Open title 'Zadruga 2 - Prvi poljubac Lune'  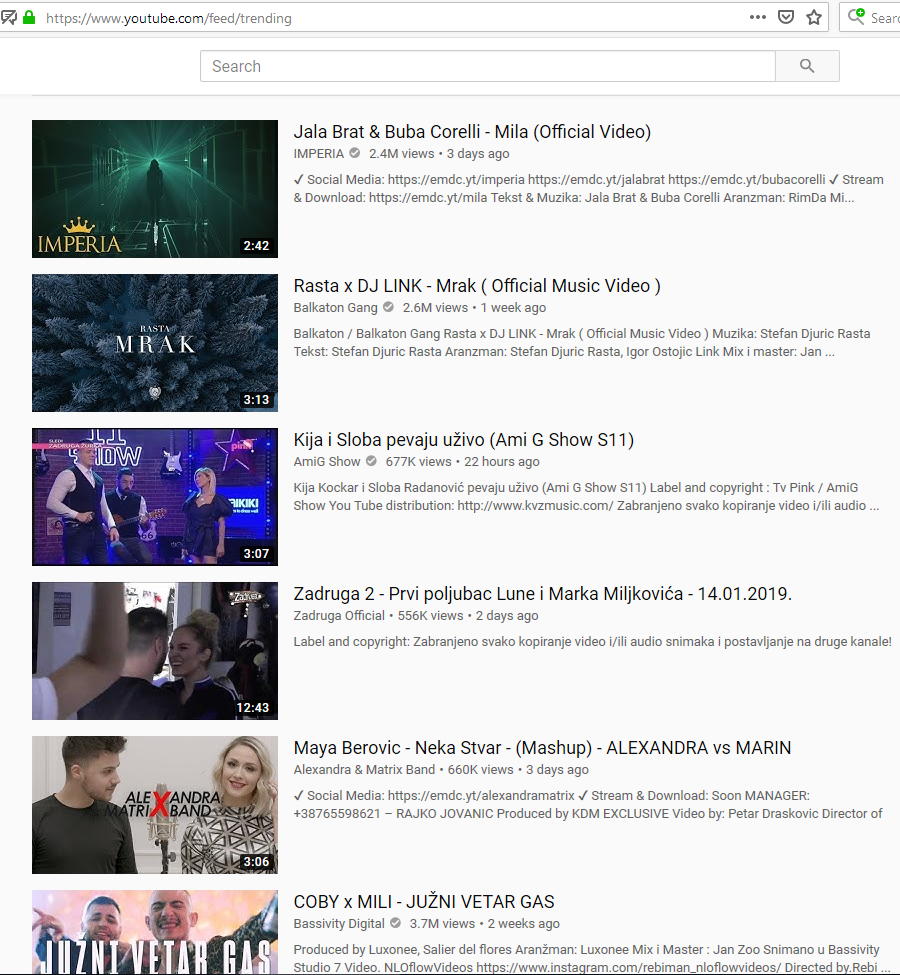tap(542, 594)
